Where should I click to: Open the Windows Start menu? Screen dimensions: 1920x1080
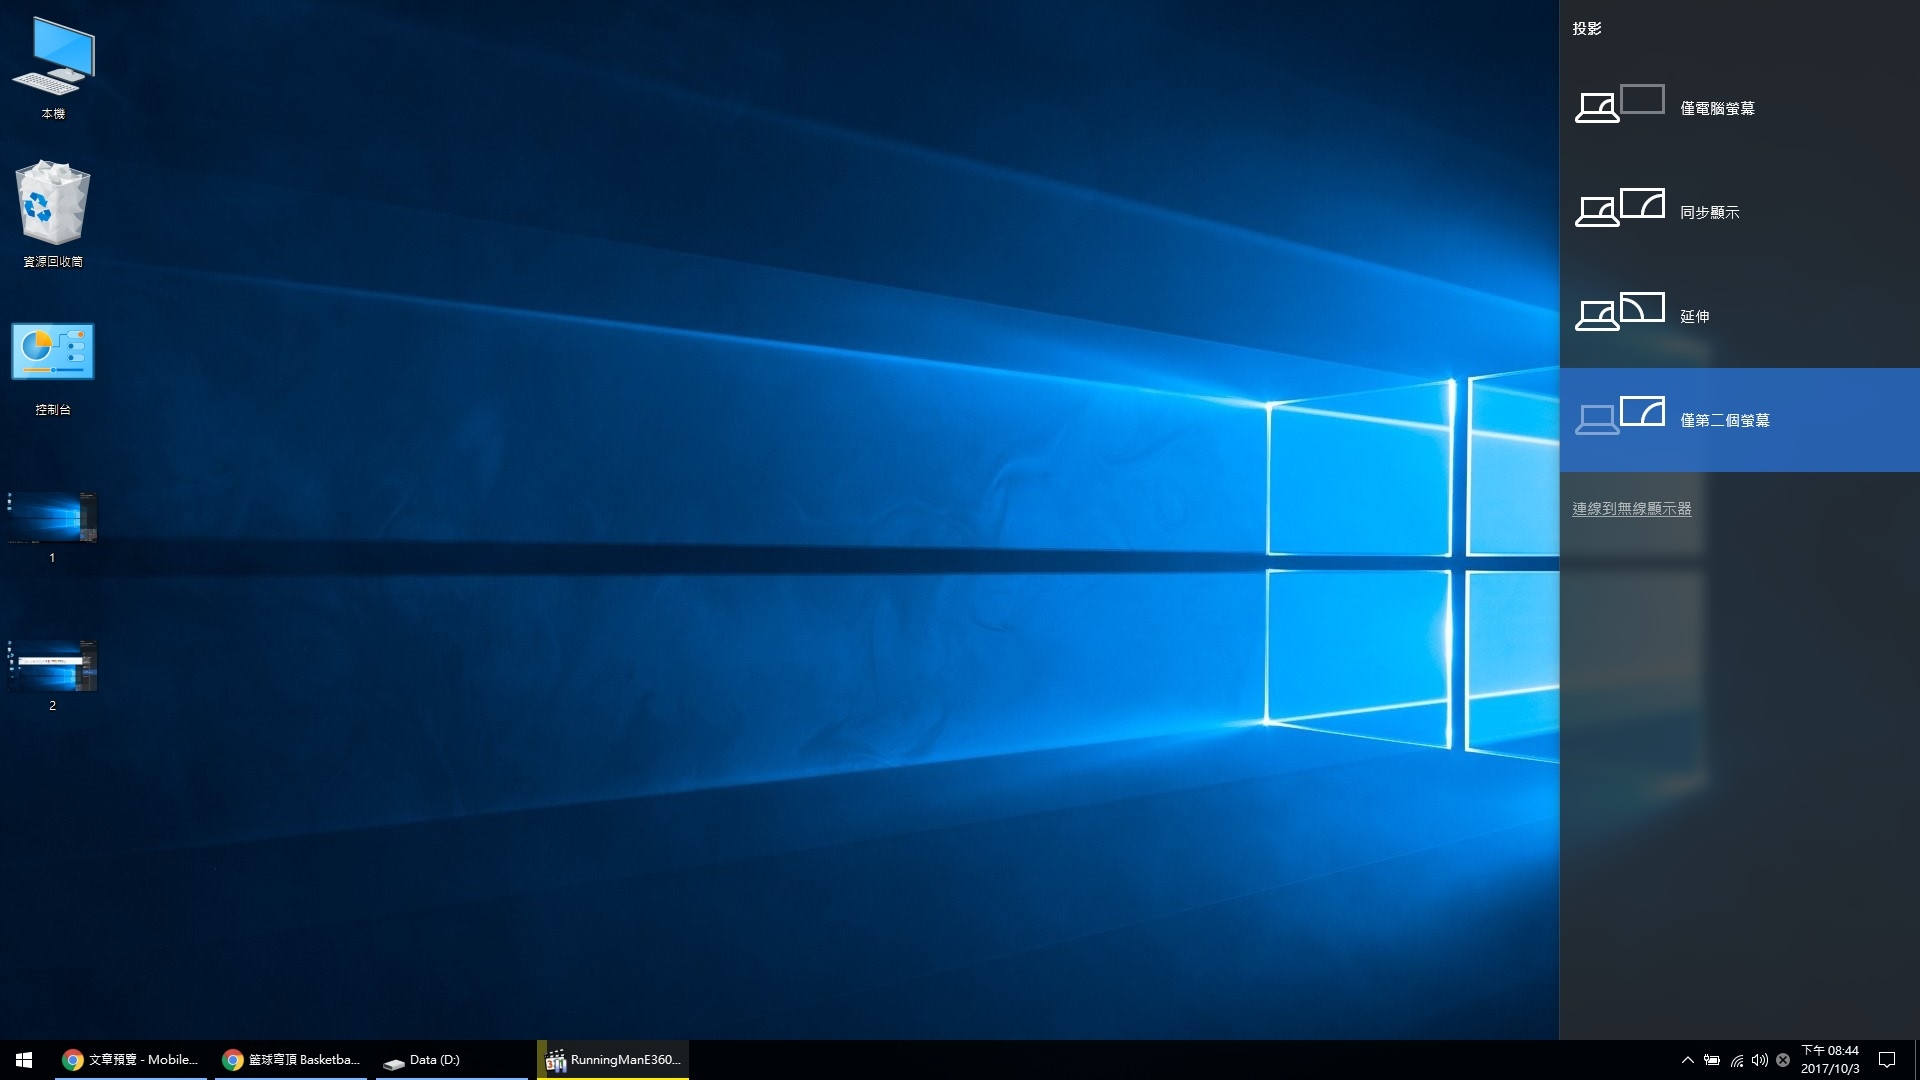24,1060
